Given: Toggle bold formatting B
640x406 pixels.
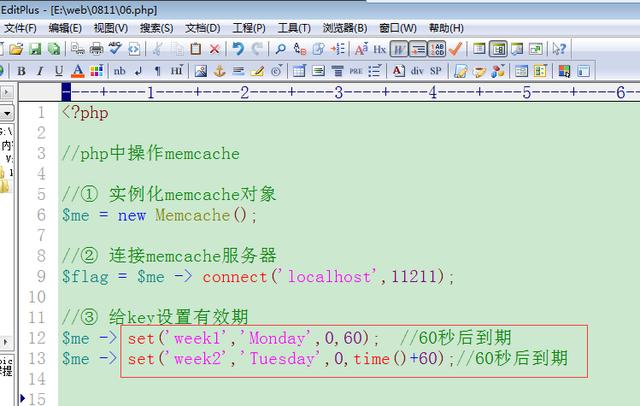Looking at the screenshot, I should [x=22, y=71].
